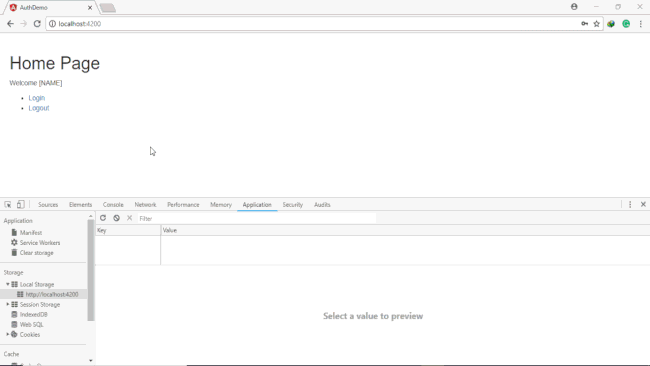Switch to the Sources tab
This screenshot has height=366, width=650.
pyautogui.click(x=48, y=205)
